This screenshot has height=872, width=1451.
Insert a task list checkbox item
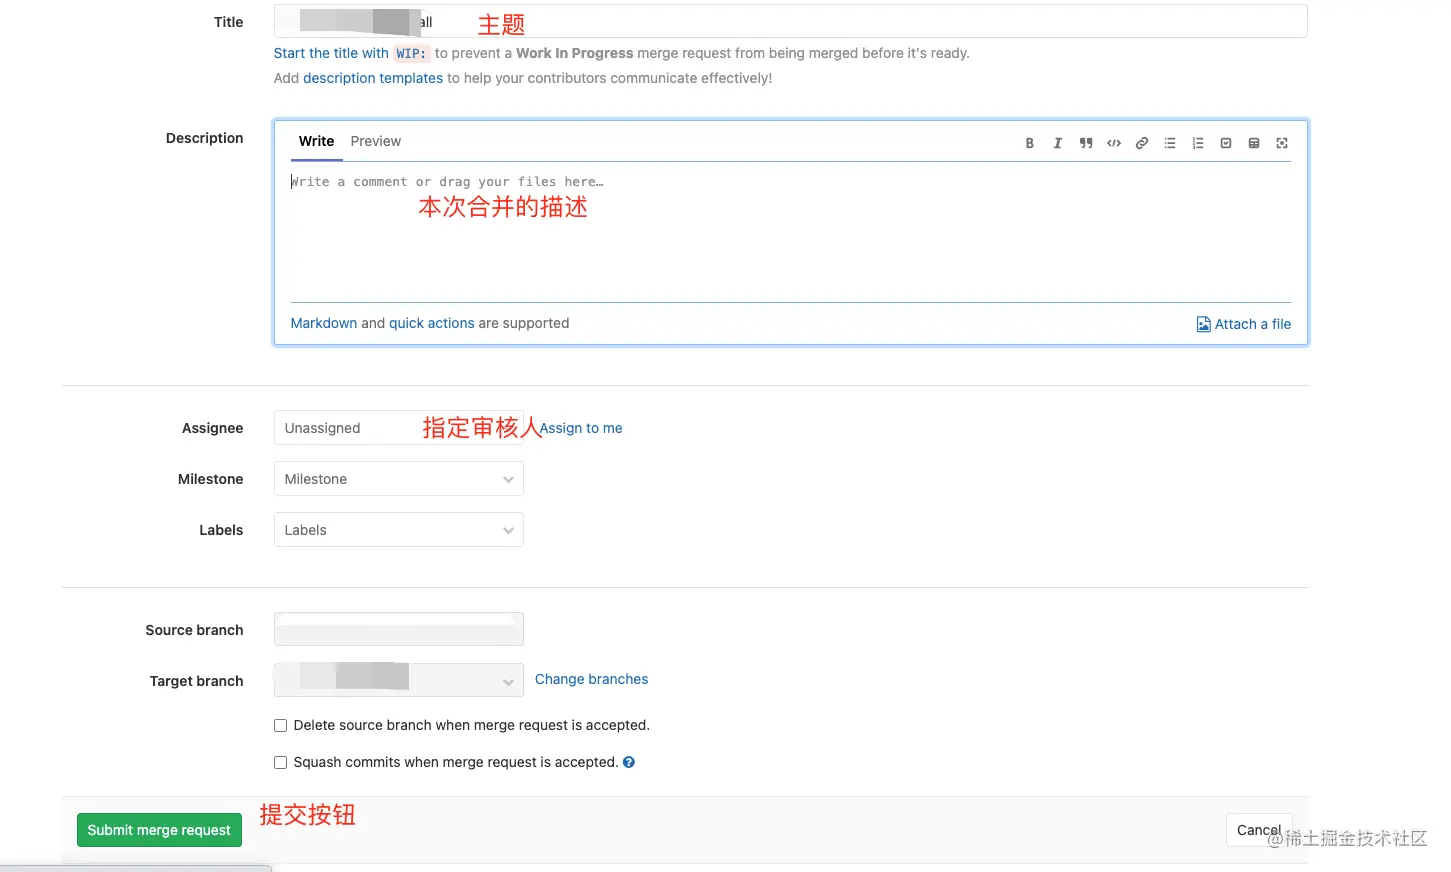[1226, 143]
